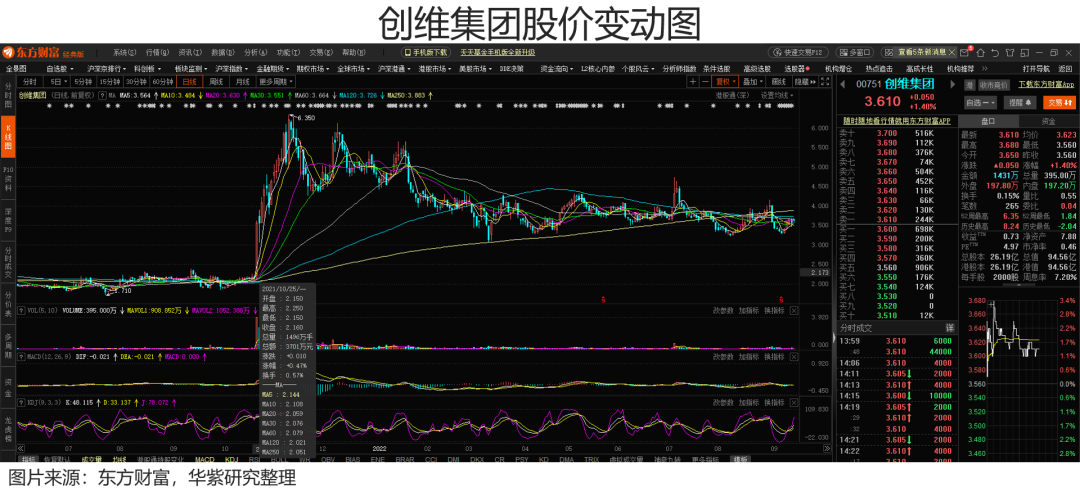Switch to 资金 tab in quote panel
The width and height of the screenshot is (1080, 492).
[x=1049, y=121]
